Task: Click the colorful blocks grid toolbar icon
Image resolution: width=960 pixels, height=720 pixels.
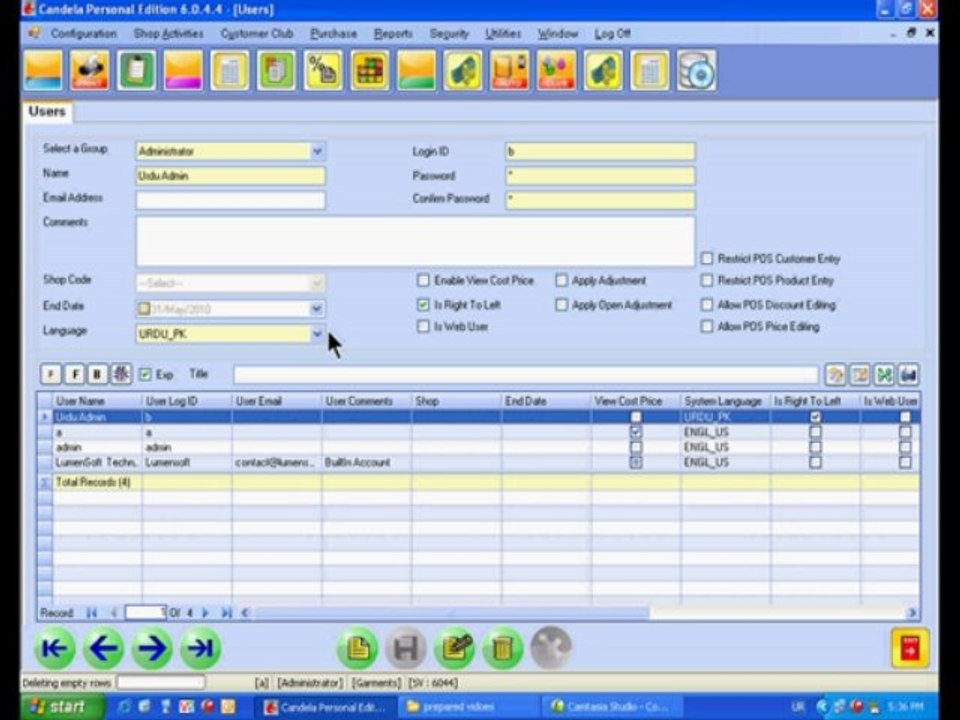Action: (370, 70)
